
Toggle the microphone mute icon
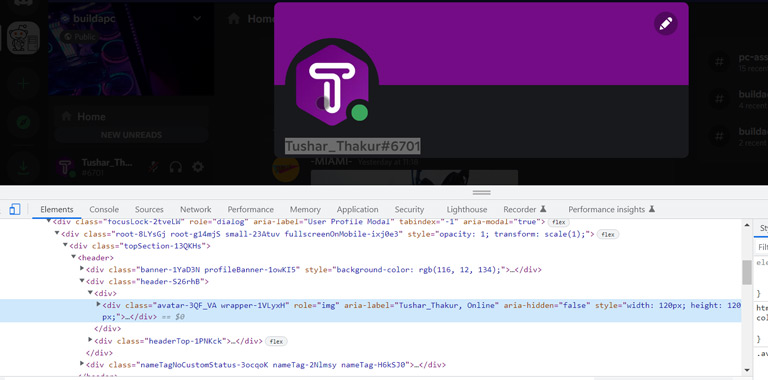pos(154,167)
